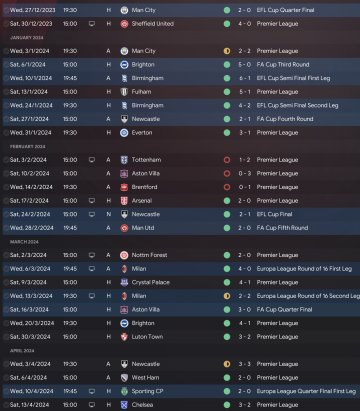Viewport: 360px width, 411px height.
Task: Tick the selection circle for Sat, 13/1/2024 fixture
Action: click(x=6, y=92)
